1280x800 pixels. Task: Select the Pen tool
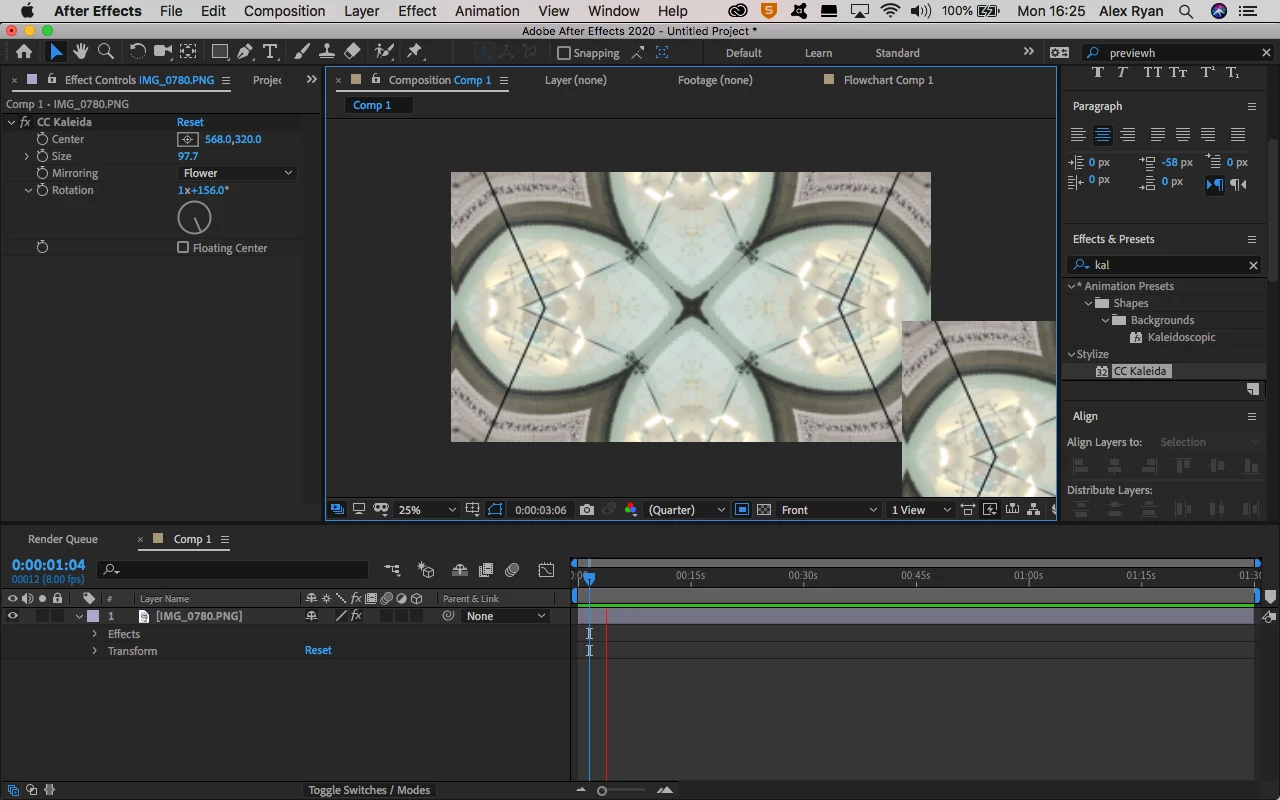pos(244,52)
